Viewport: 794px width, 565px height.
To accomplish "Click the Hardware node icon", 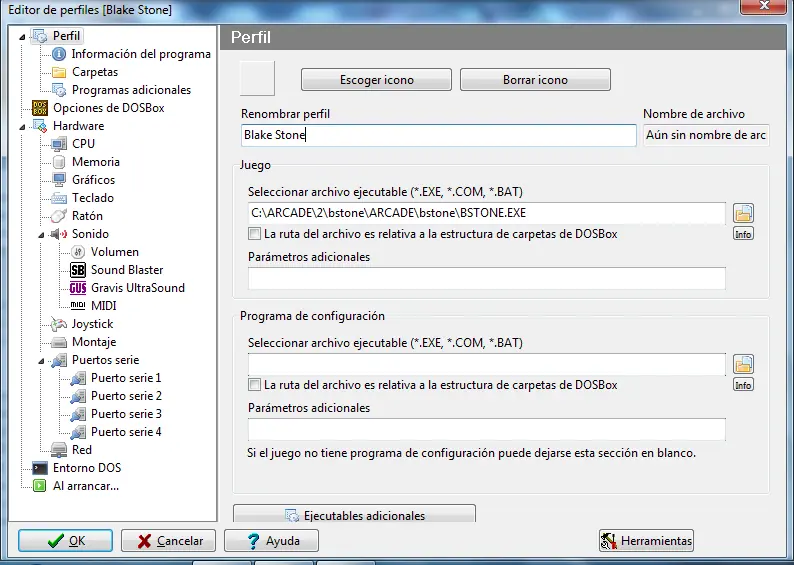I will (40, 126).
